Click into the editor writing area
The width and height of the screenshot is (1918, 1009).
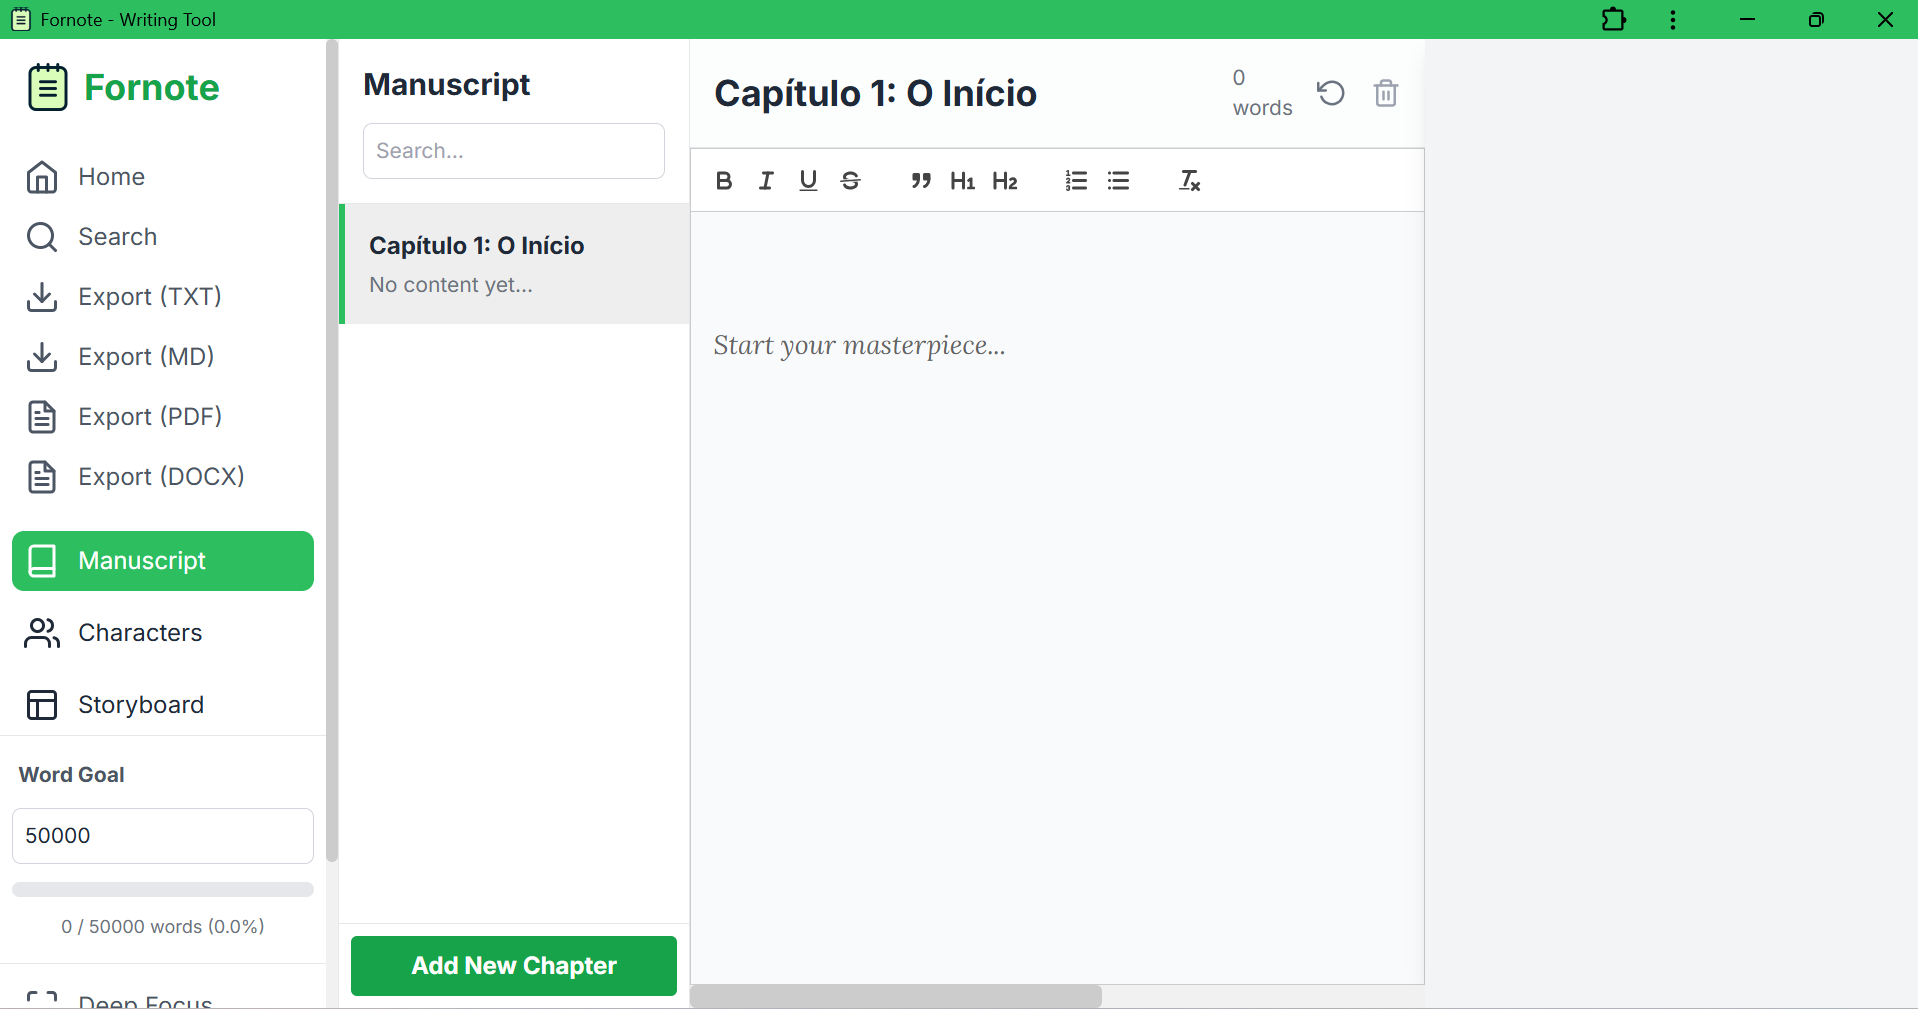tap(1057, 597)
